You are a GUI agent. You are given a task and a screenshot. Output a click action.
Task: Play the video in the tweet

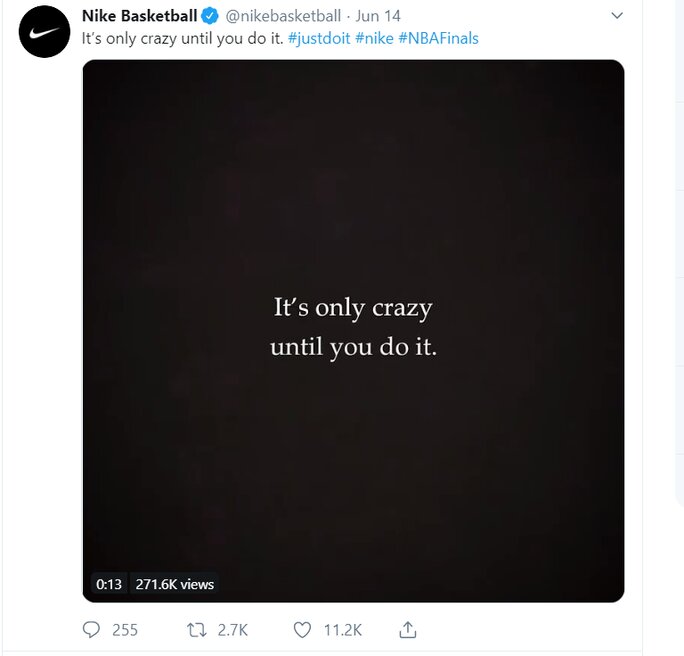click(353, 330)
